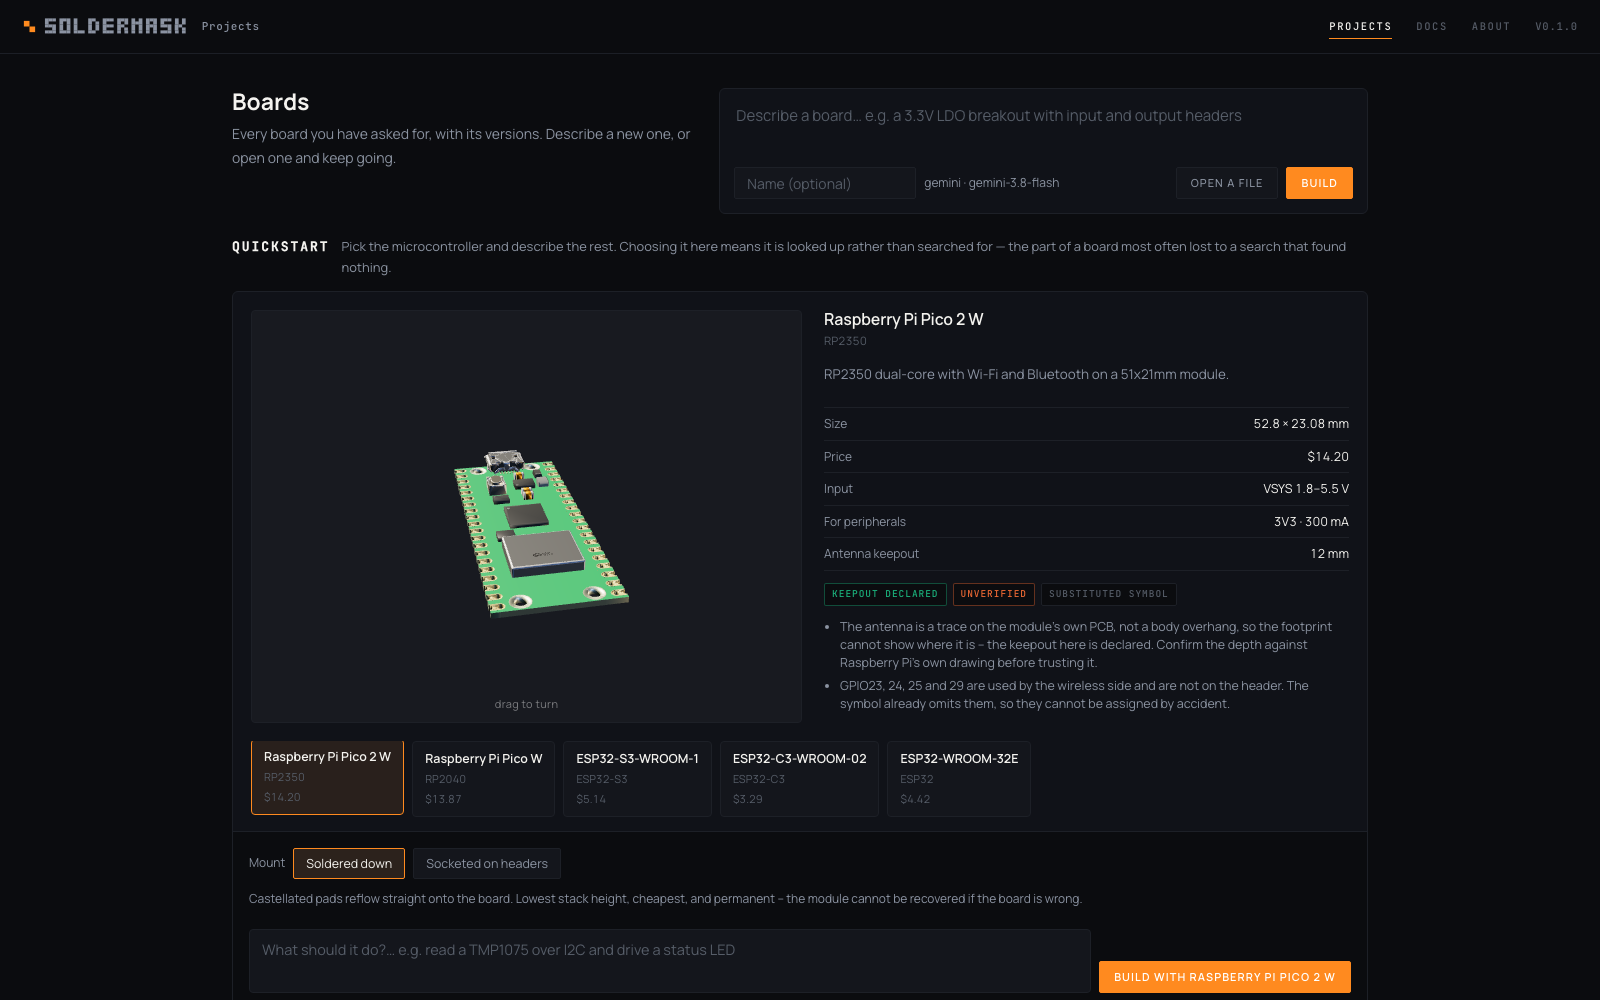Click the KEEPOUT DECLARED badge
The image size is (1600, 1000).
pyautogui.click(x=885, y=594)
